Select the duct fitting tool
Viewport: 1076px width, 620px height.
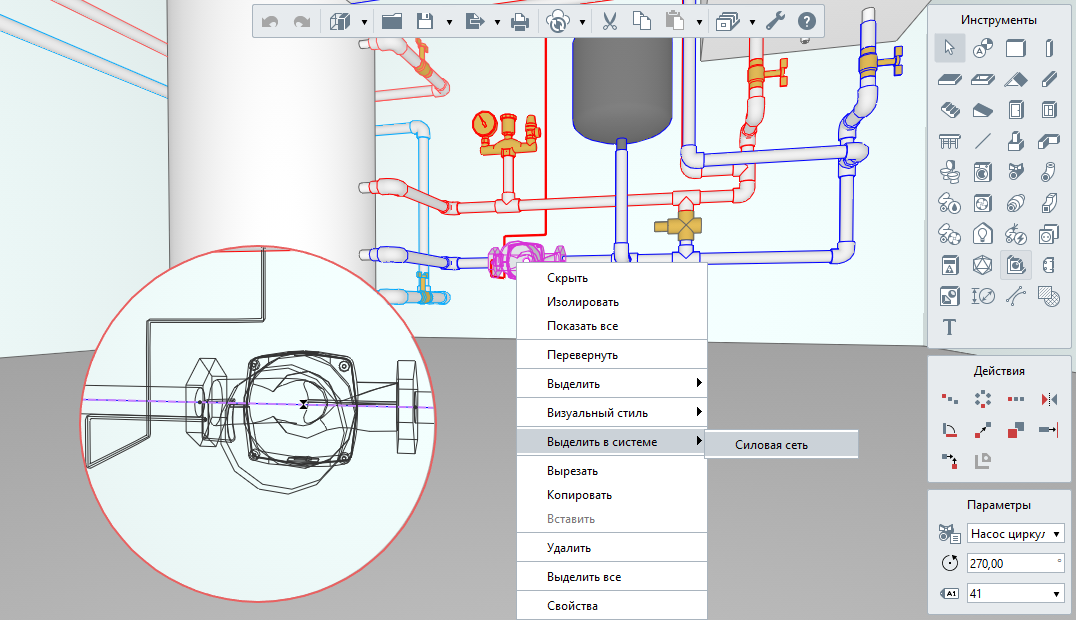(1049, 203)
